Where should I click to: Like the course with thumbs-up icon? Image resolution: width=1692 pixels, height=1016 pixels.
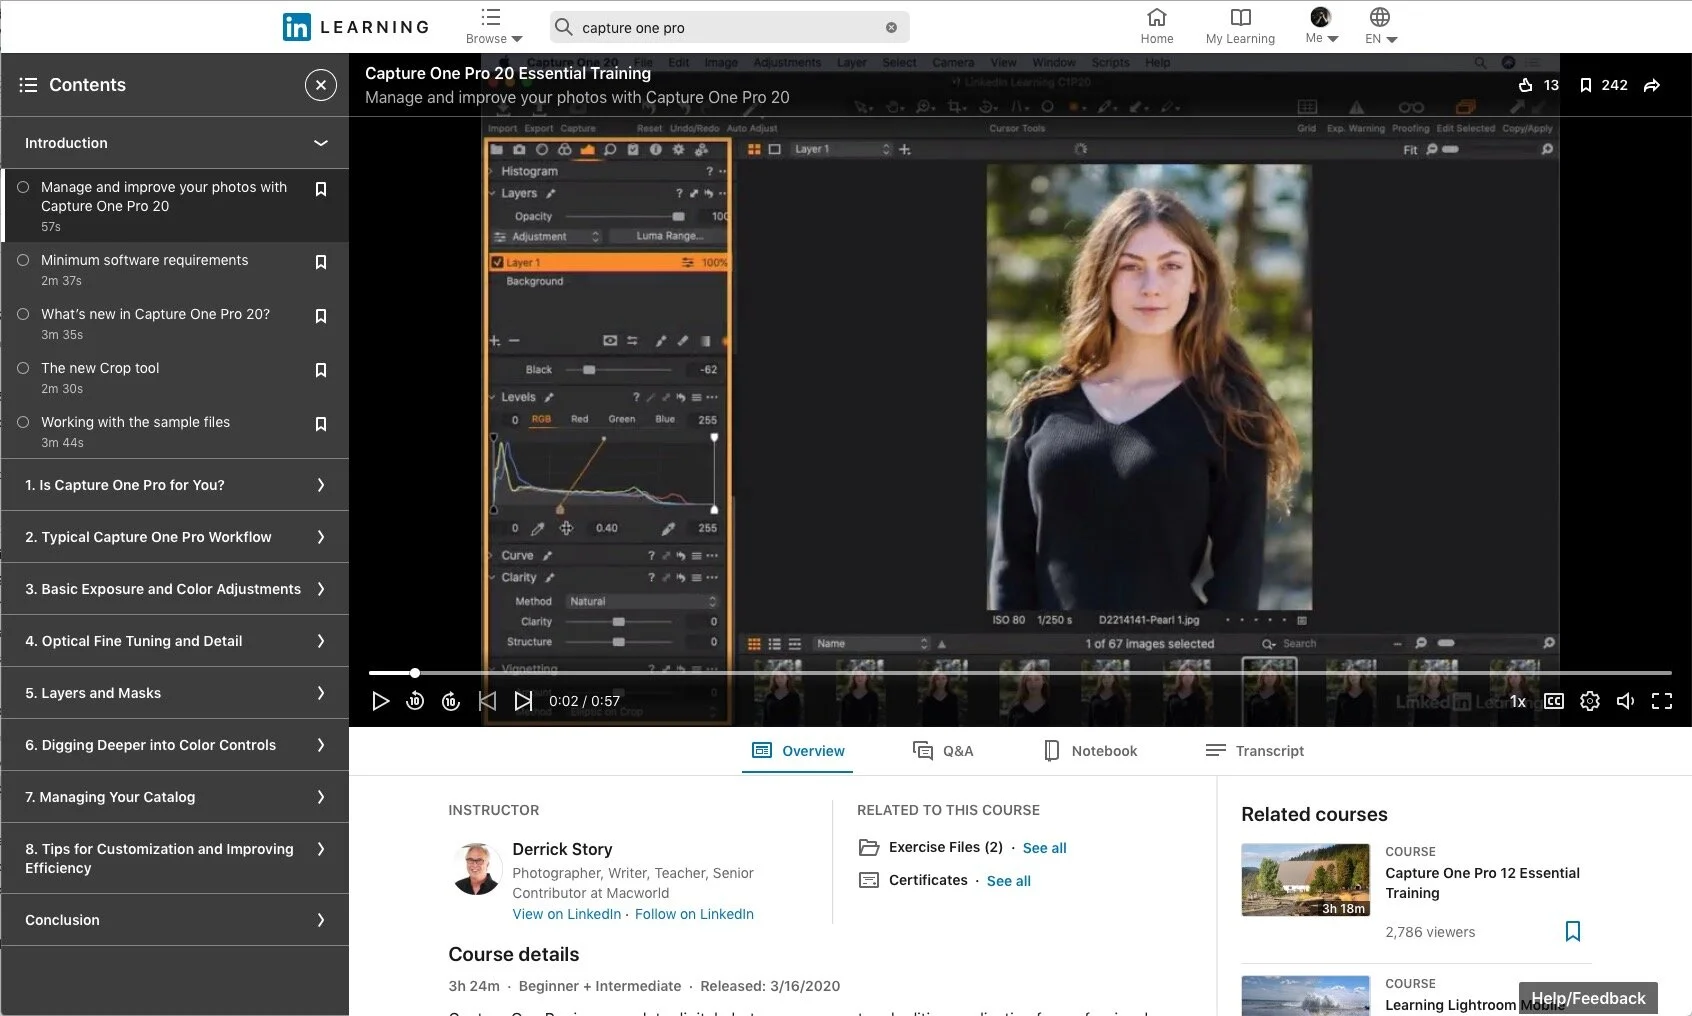1526,85
